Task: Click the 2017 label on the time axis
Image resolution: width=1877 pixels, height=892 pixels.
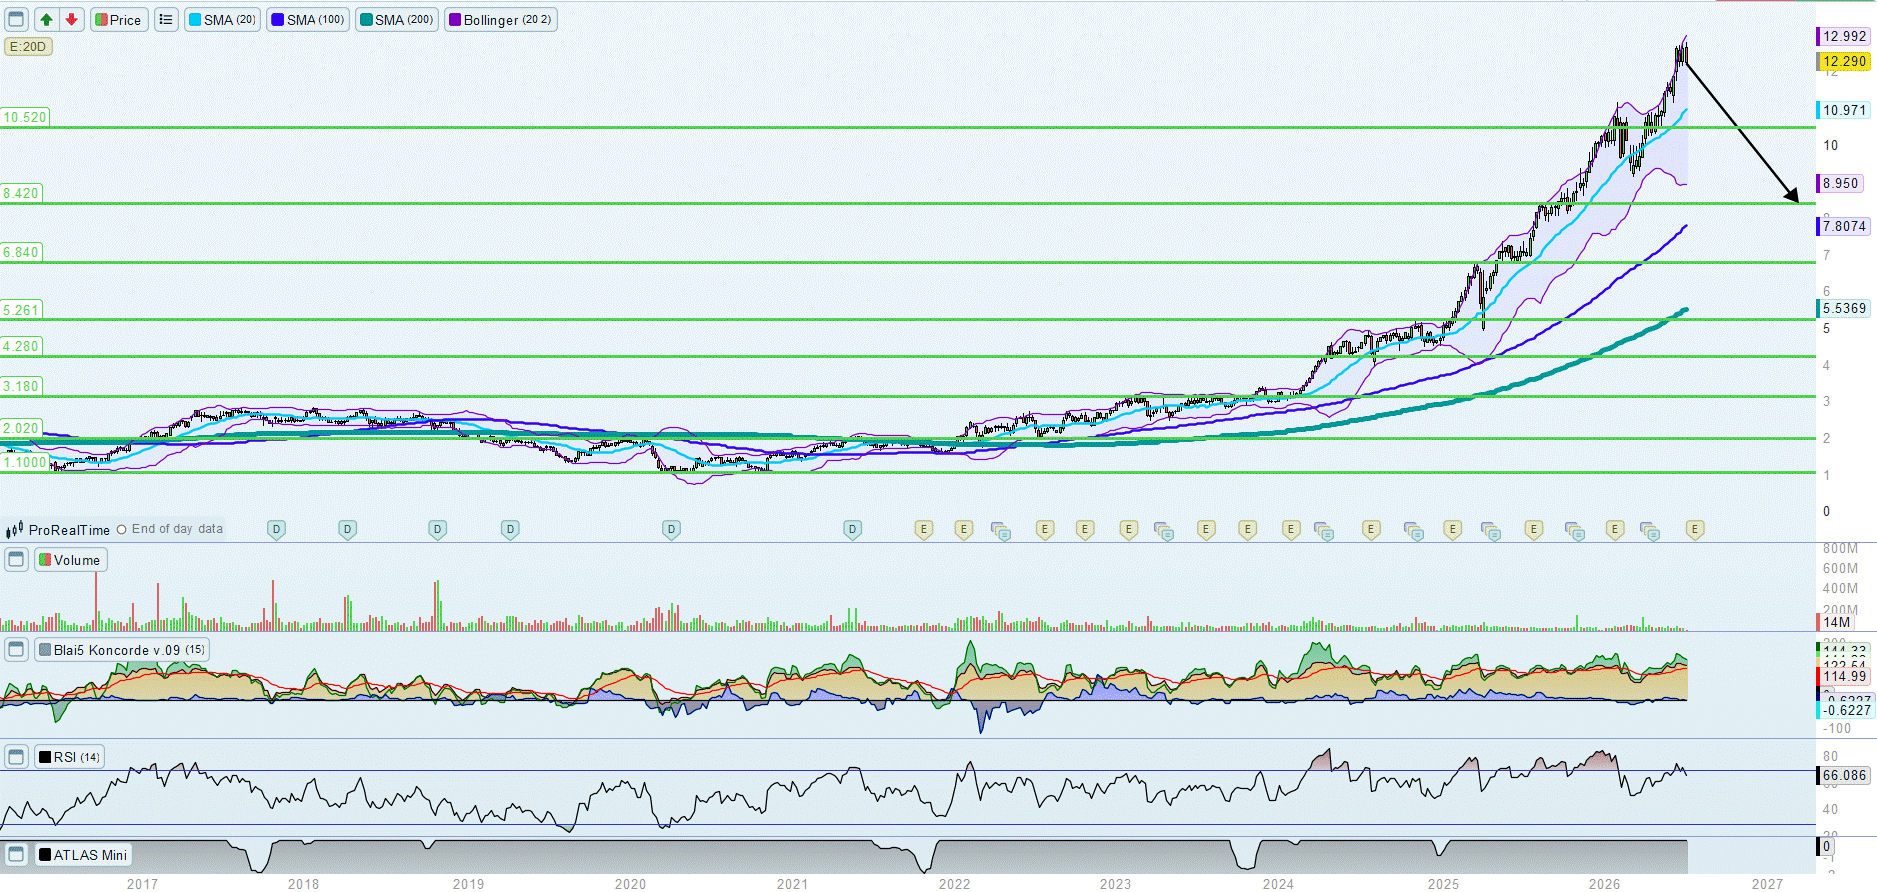Action: pos(142,884)
